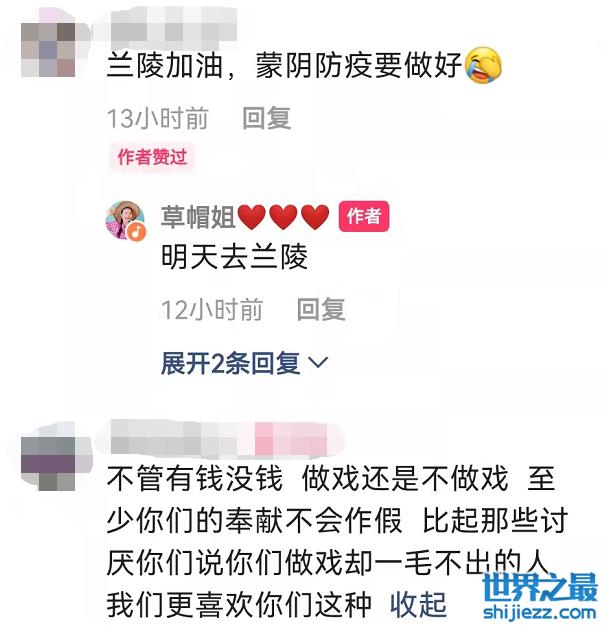Click the pink 作者 badge

click(363, 216)
